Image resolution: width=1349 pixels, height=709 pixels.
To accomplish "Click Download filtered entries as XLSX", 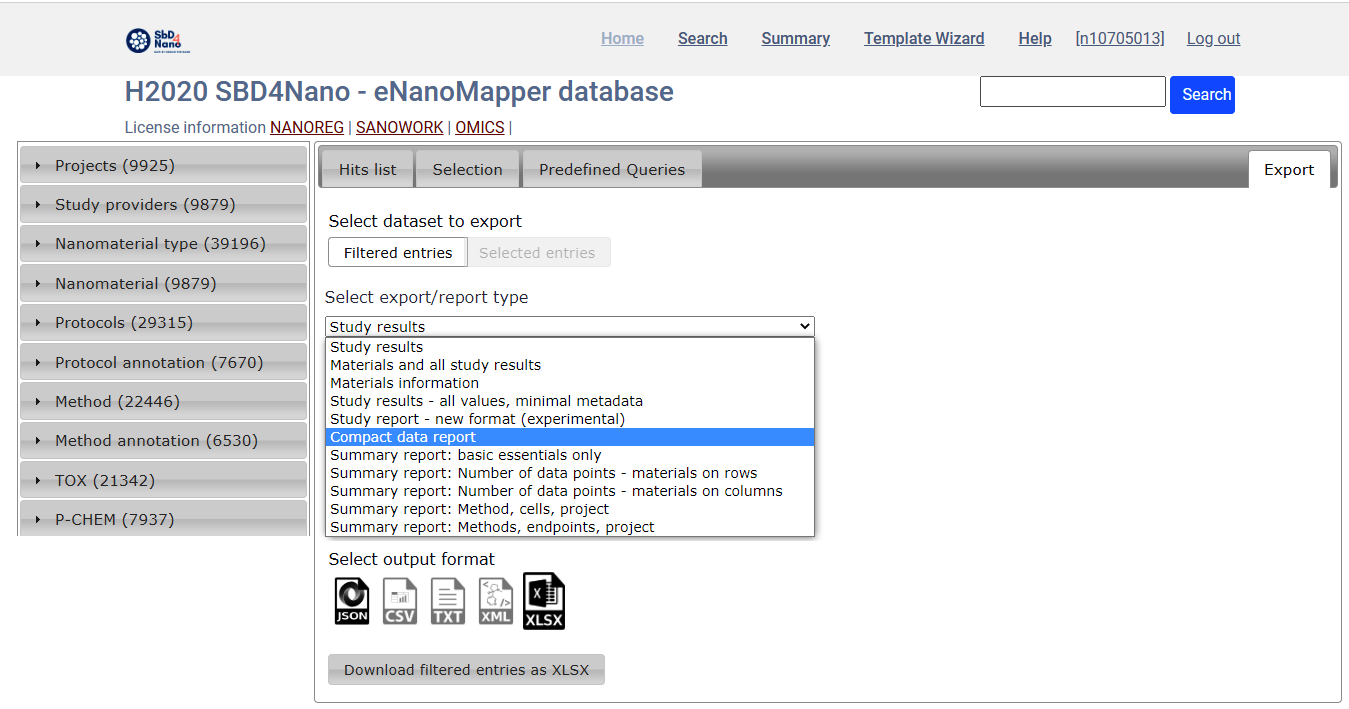I will 466,669.
